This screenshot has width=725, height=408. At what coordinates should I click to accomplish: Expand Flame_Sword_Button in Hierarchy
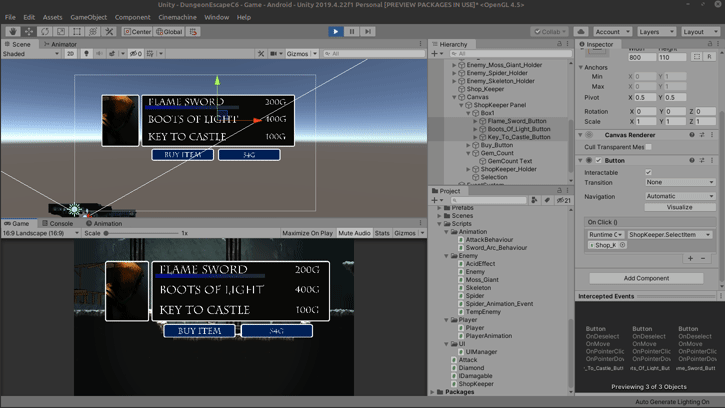point(475,121)
